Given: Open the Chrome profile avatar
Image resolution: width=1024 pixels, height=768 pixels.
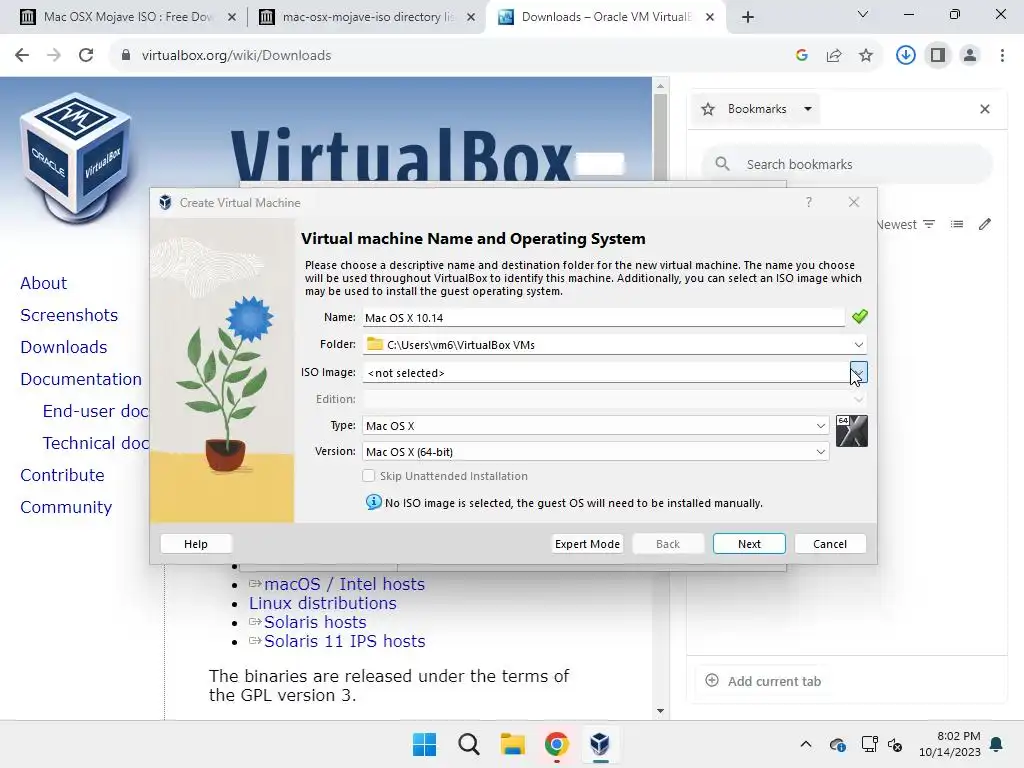Looking at the screenshot, I should (970, 56).
